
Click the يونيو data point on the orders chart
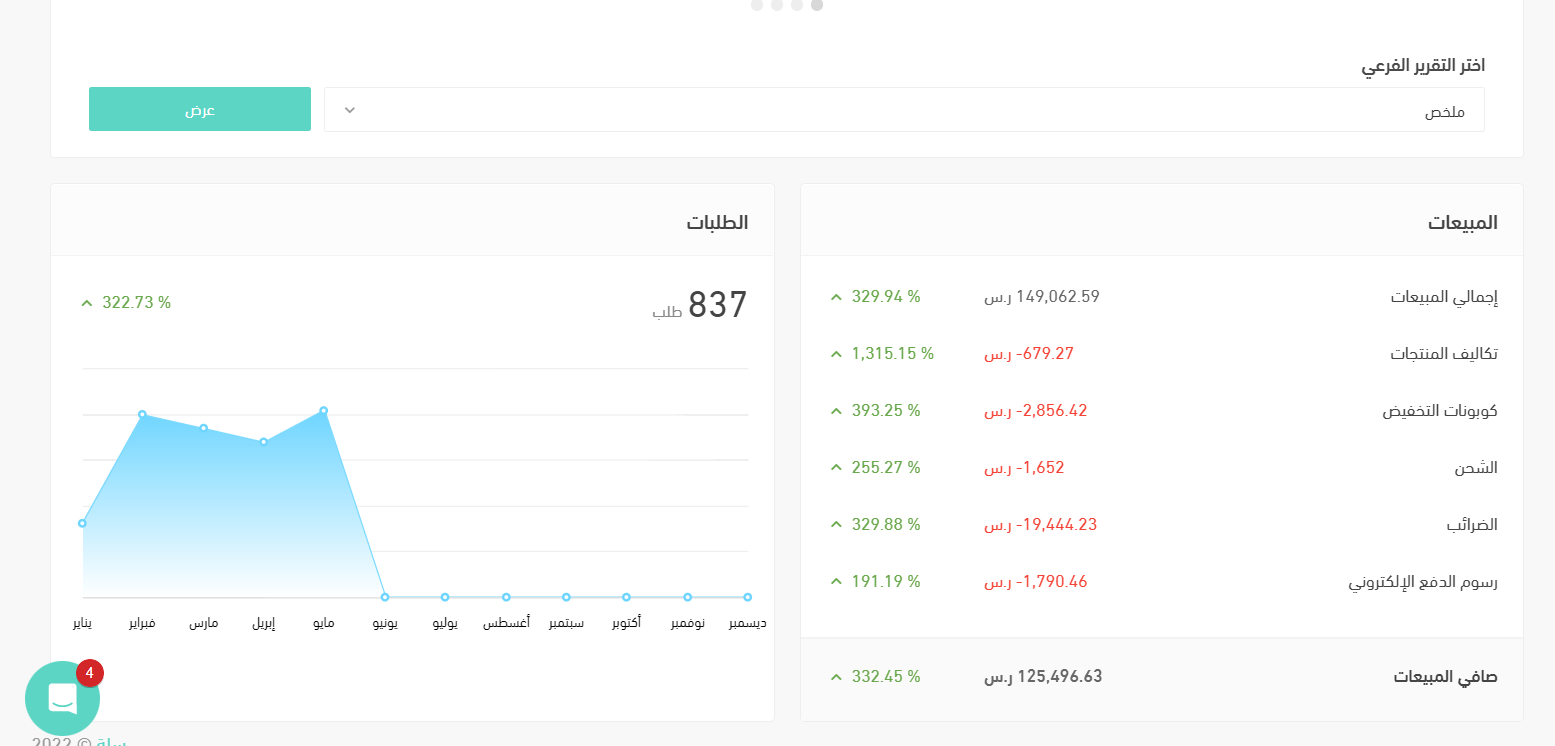coord(385,597)
